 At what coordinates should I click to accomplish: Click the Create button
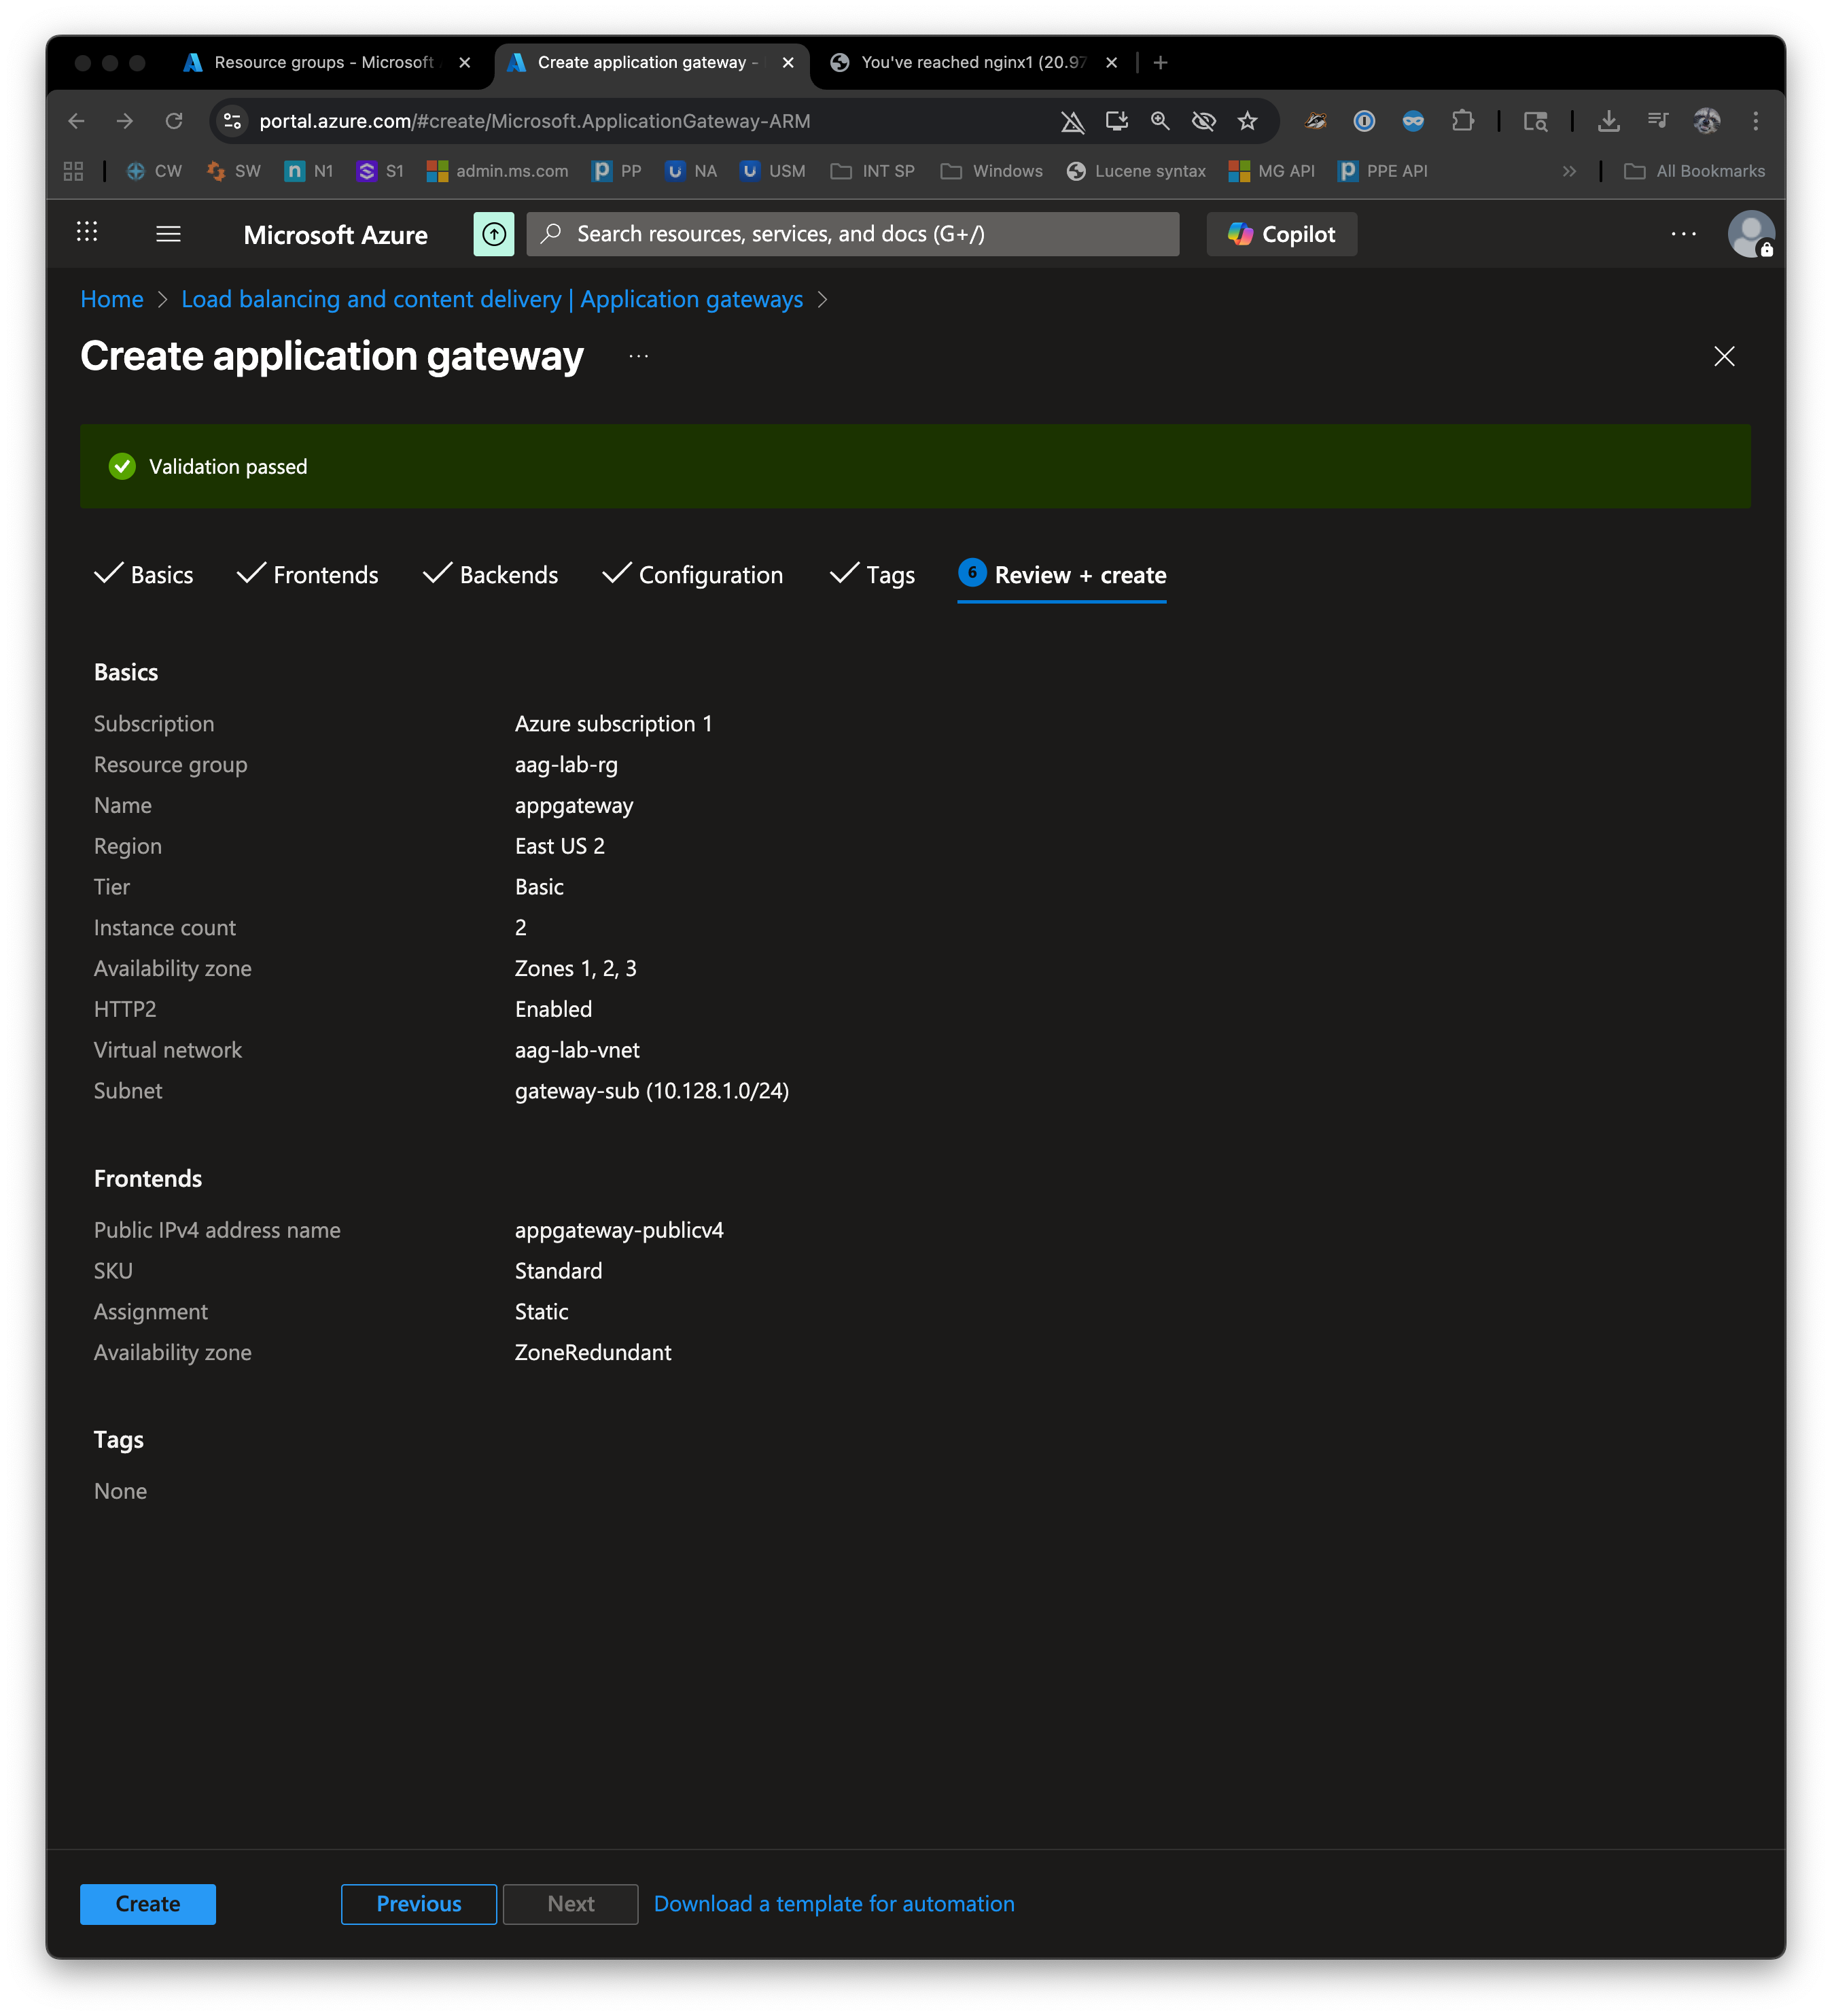click(x=148, y=1904)
